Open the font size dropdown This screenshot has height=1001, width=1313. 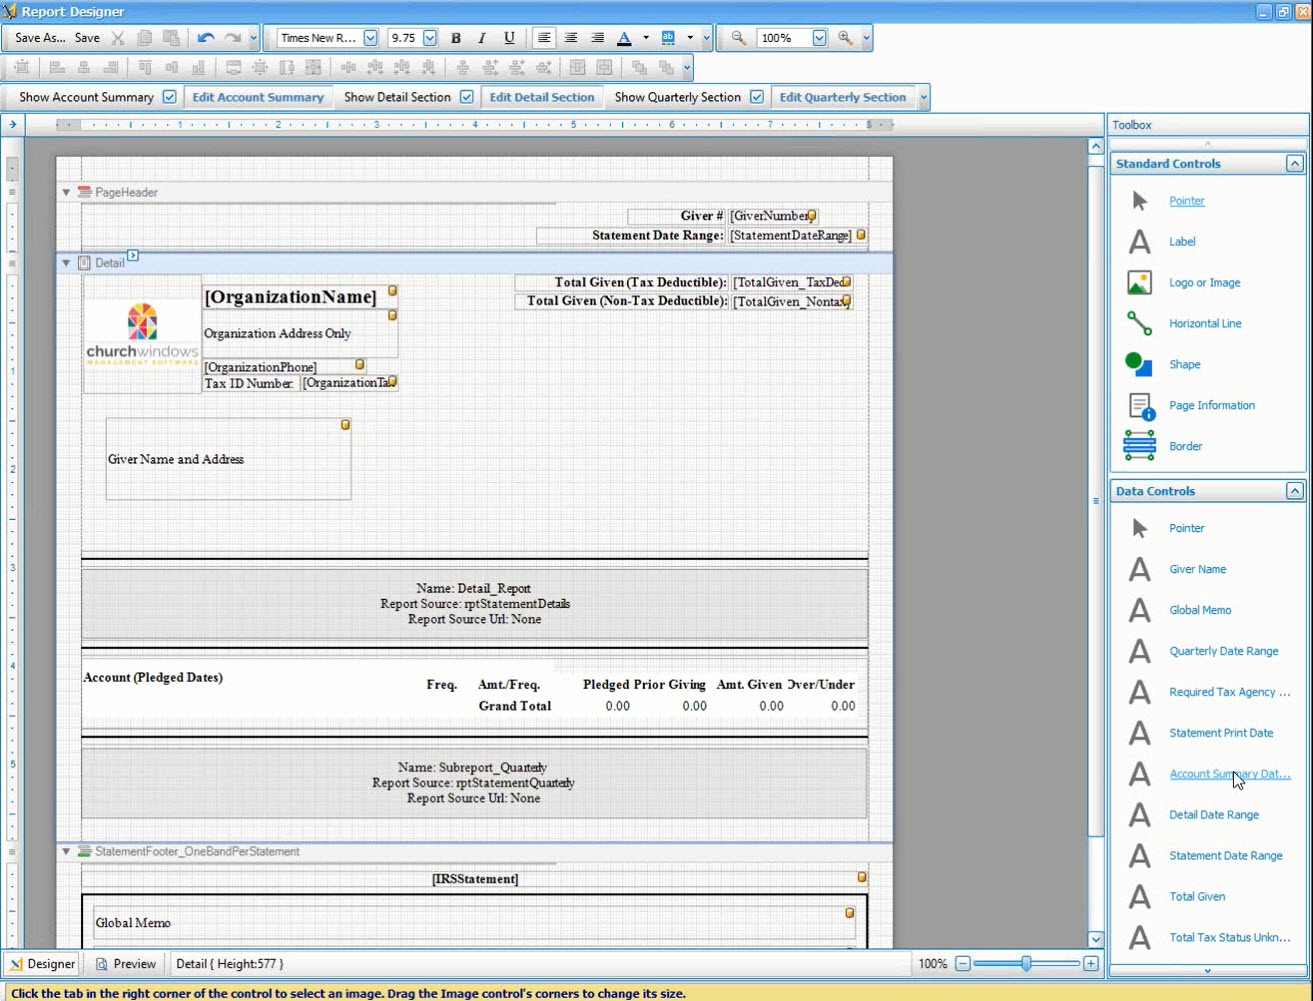[x=430, y=38]
